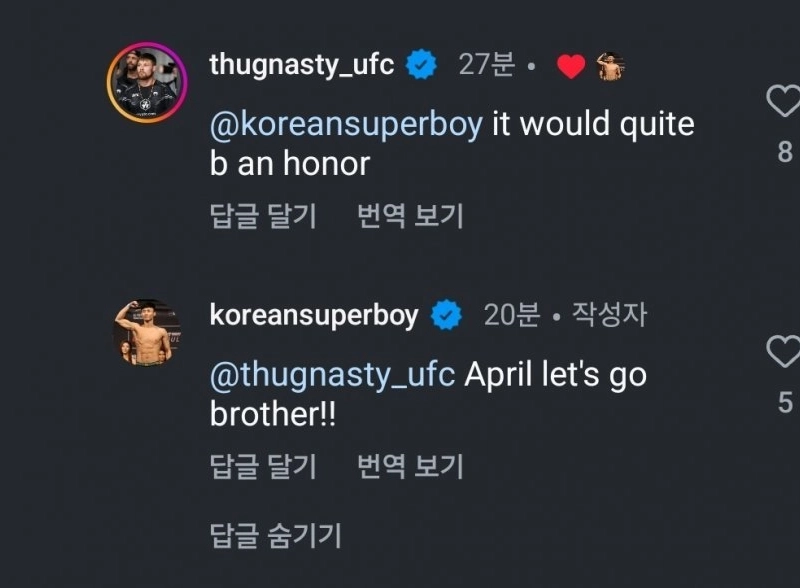Open the thugnasty_ufc username link
The image size is (800, 588).
301,66
